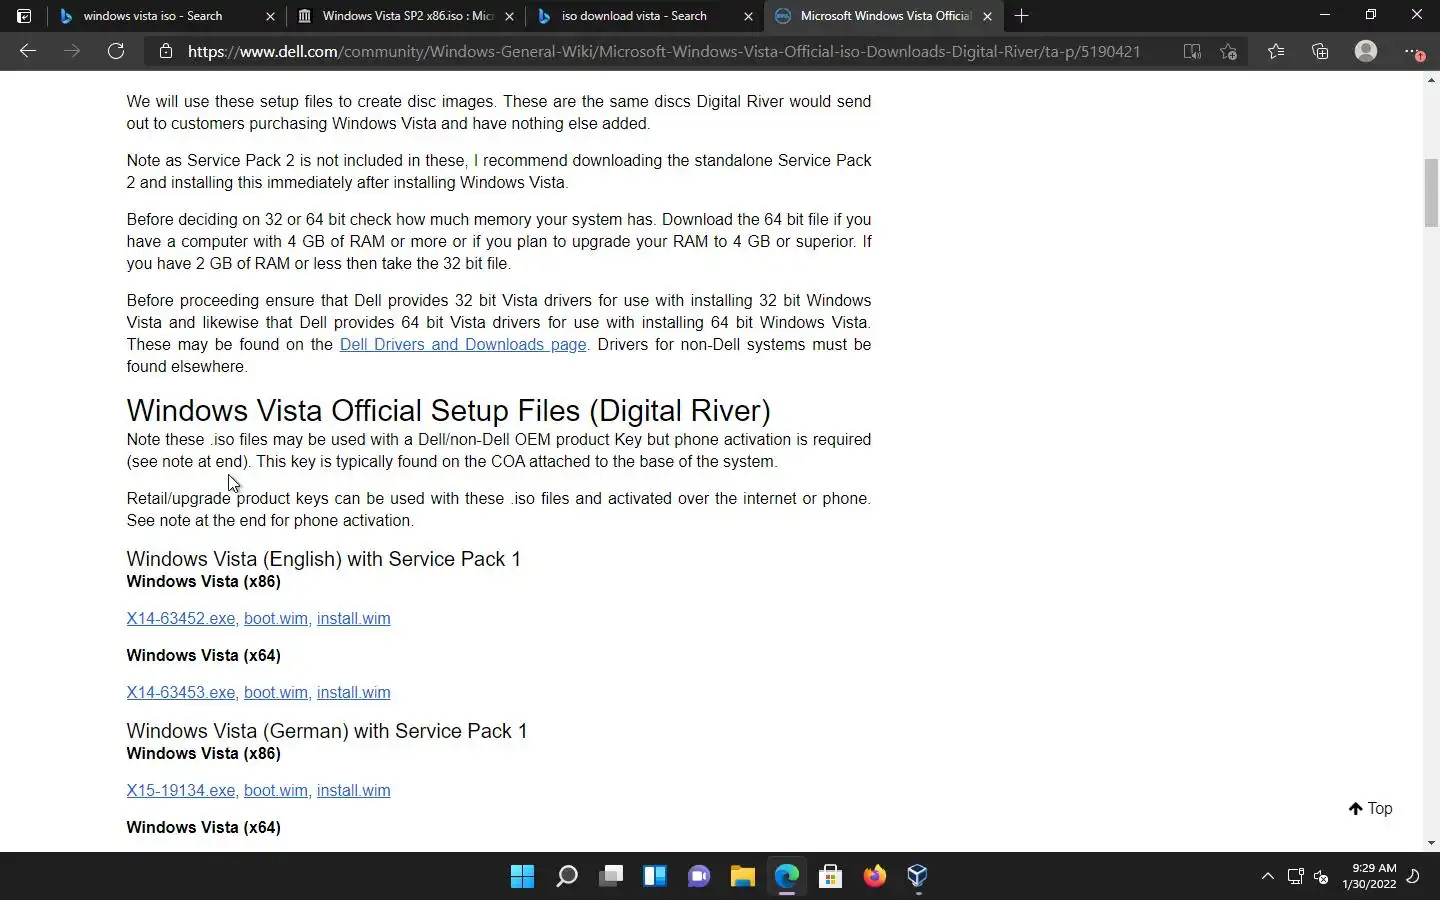Download boot.wim for English Vista x86
The width and height of the screenshot is (1440, 900).
click(276, 618)
